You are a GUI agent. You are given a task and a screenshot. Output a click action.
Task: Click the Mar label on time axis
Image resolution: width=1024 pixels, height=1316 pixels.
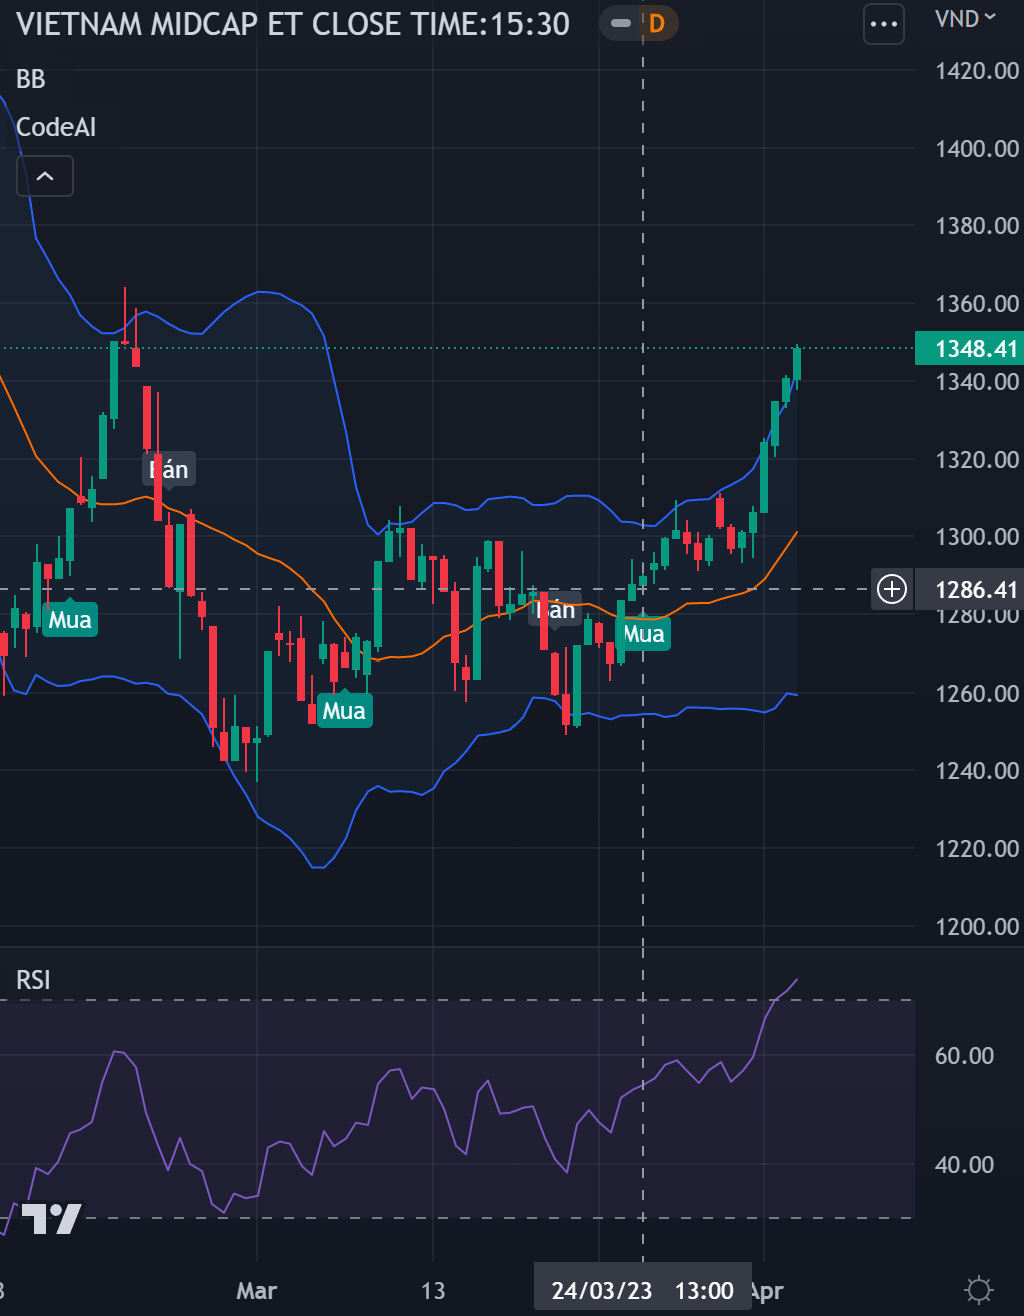pos(256,1290)
